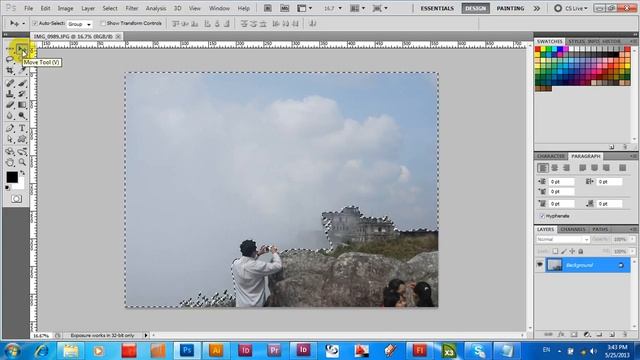
Task: Switch to the Painting workspace
Action: [510, 8]
